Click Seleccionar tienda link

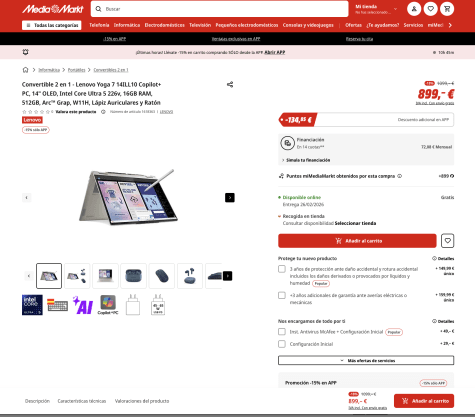click(x=355, y=223)
